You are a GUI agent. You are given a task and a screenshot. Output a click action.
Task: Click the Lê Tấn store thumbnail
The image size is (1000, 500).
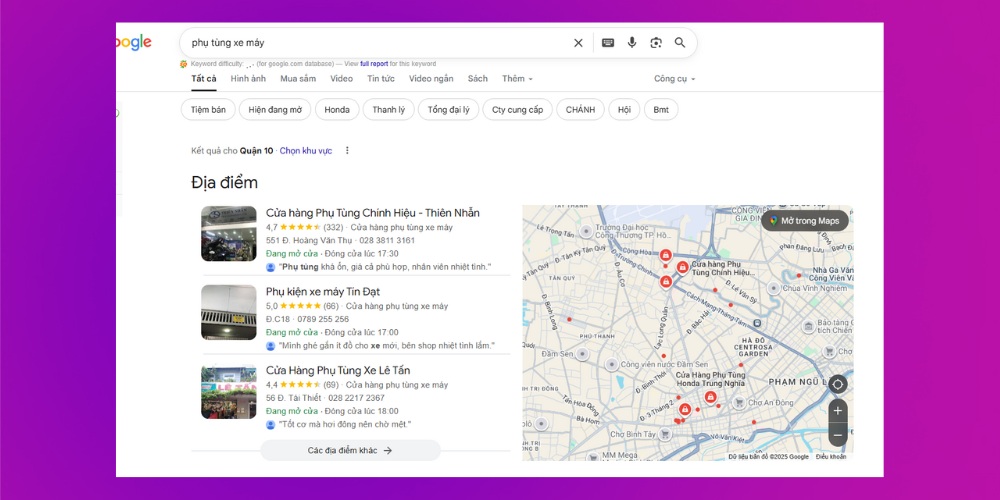(x=228, y=392)
